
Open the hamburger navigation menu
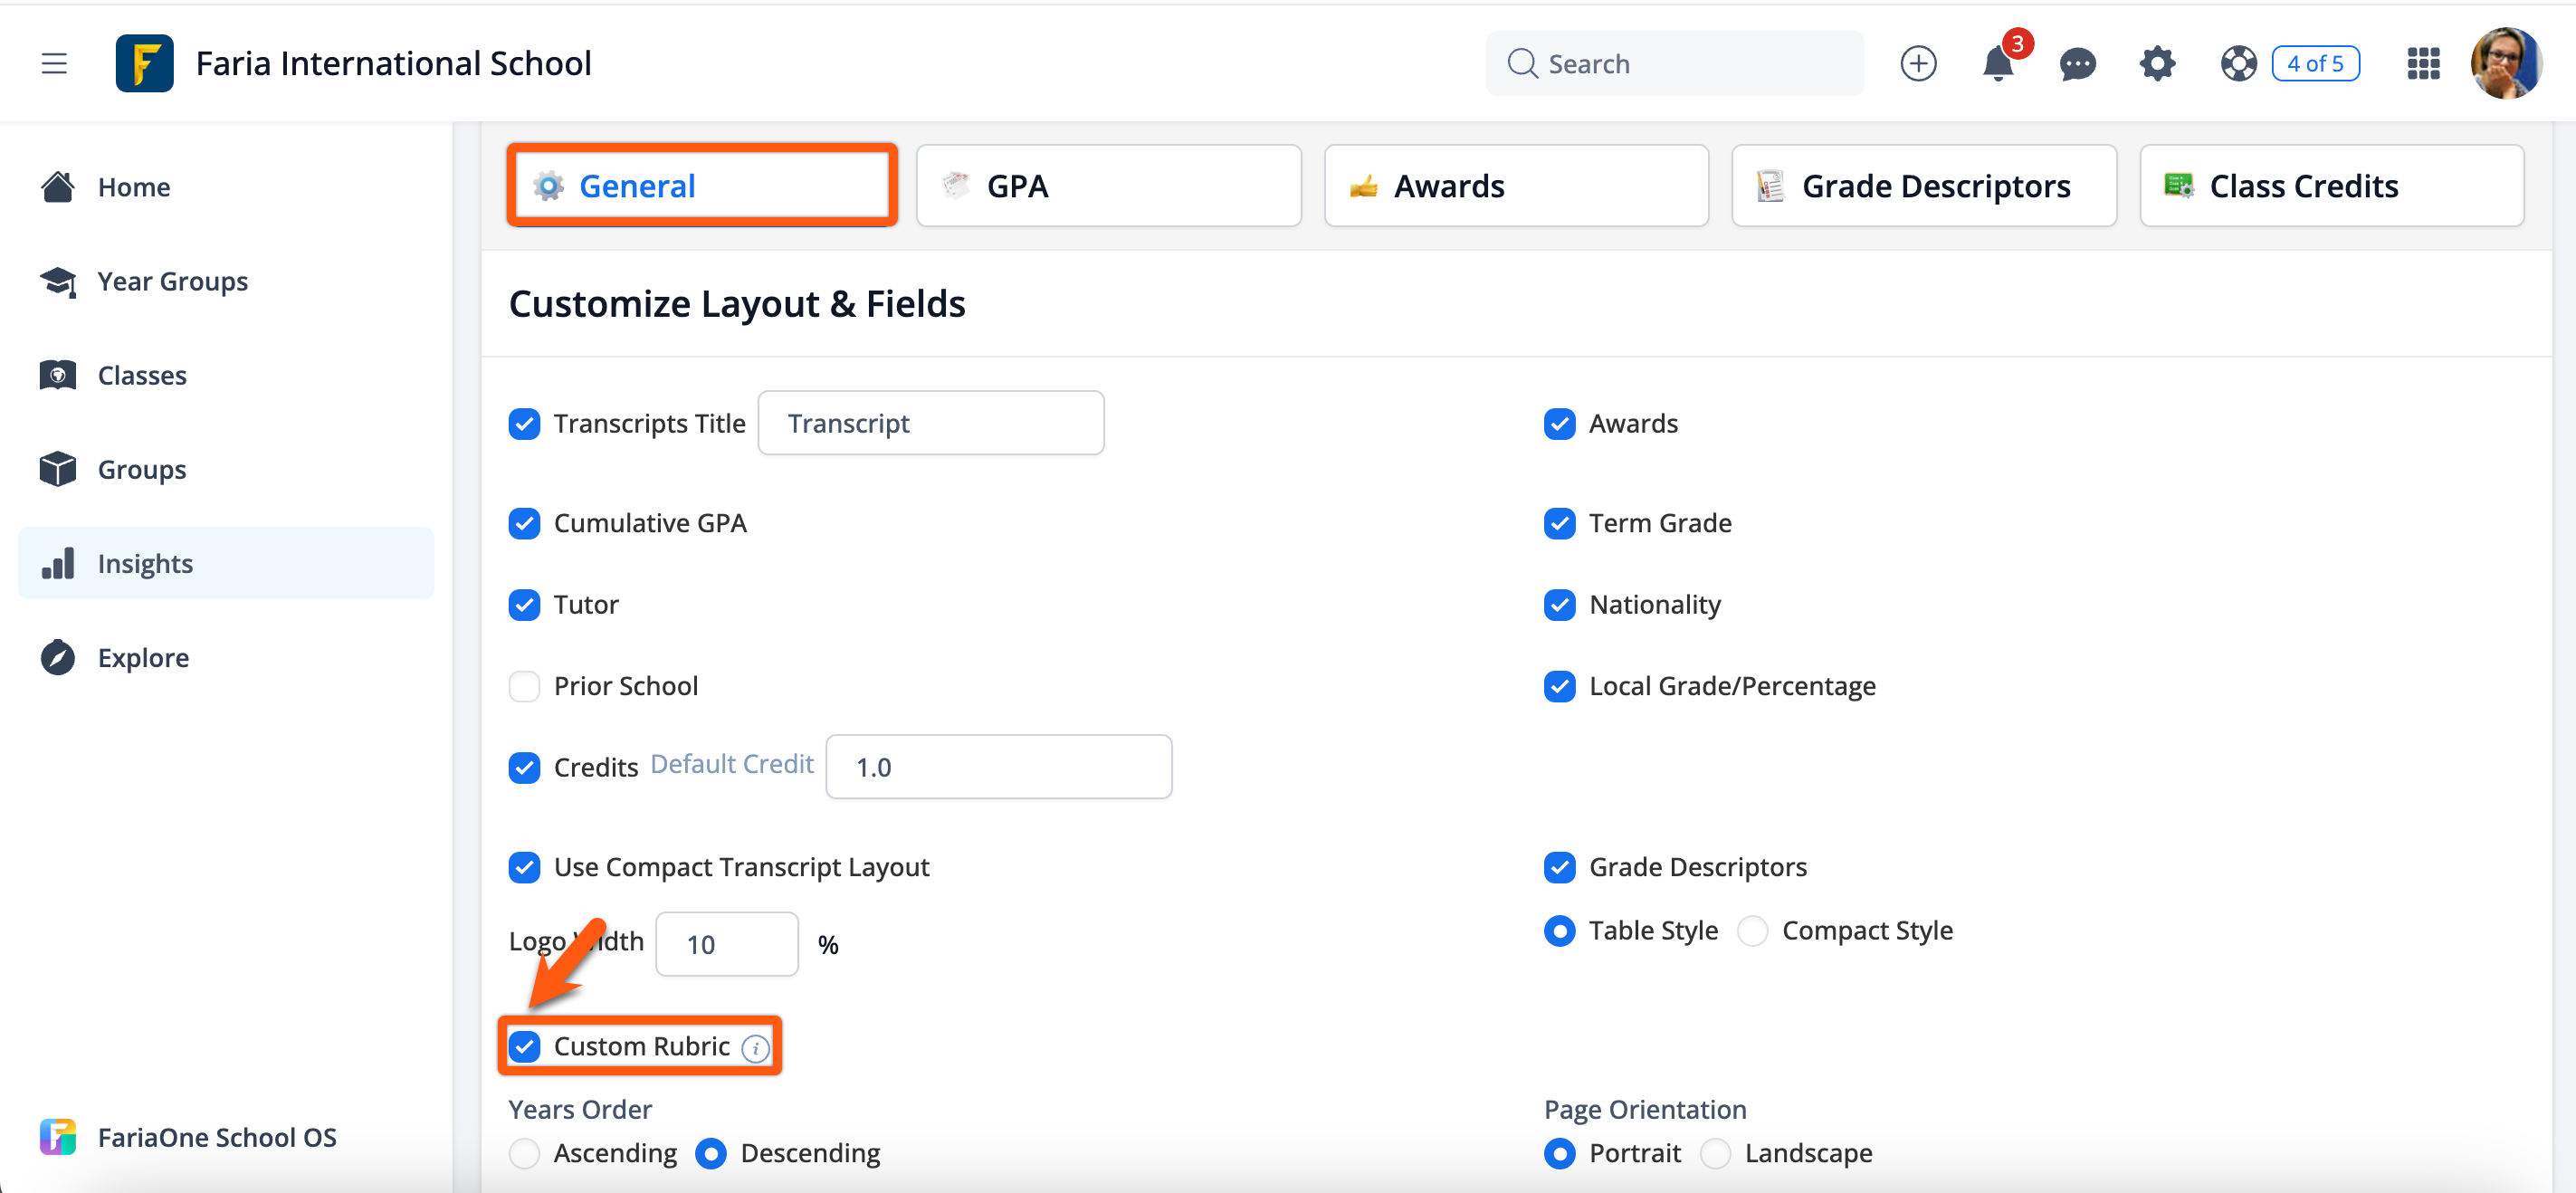click(x=54, y=63)
